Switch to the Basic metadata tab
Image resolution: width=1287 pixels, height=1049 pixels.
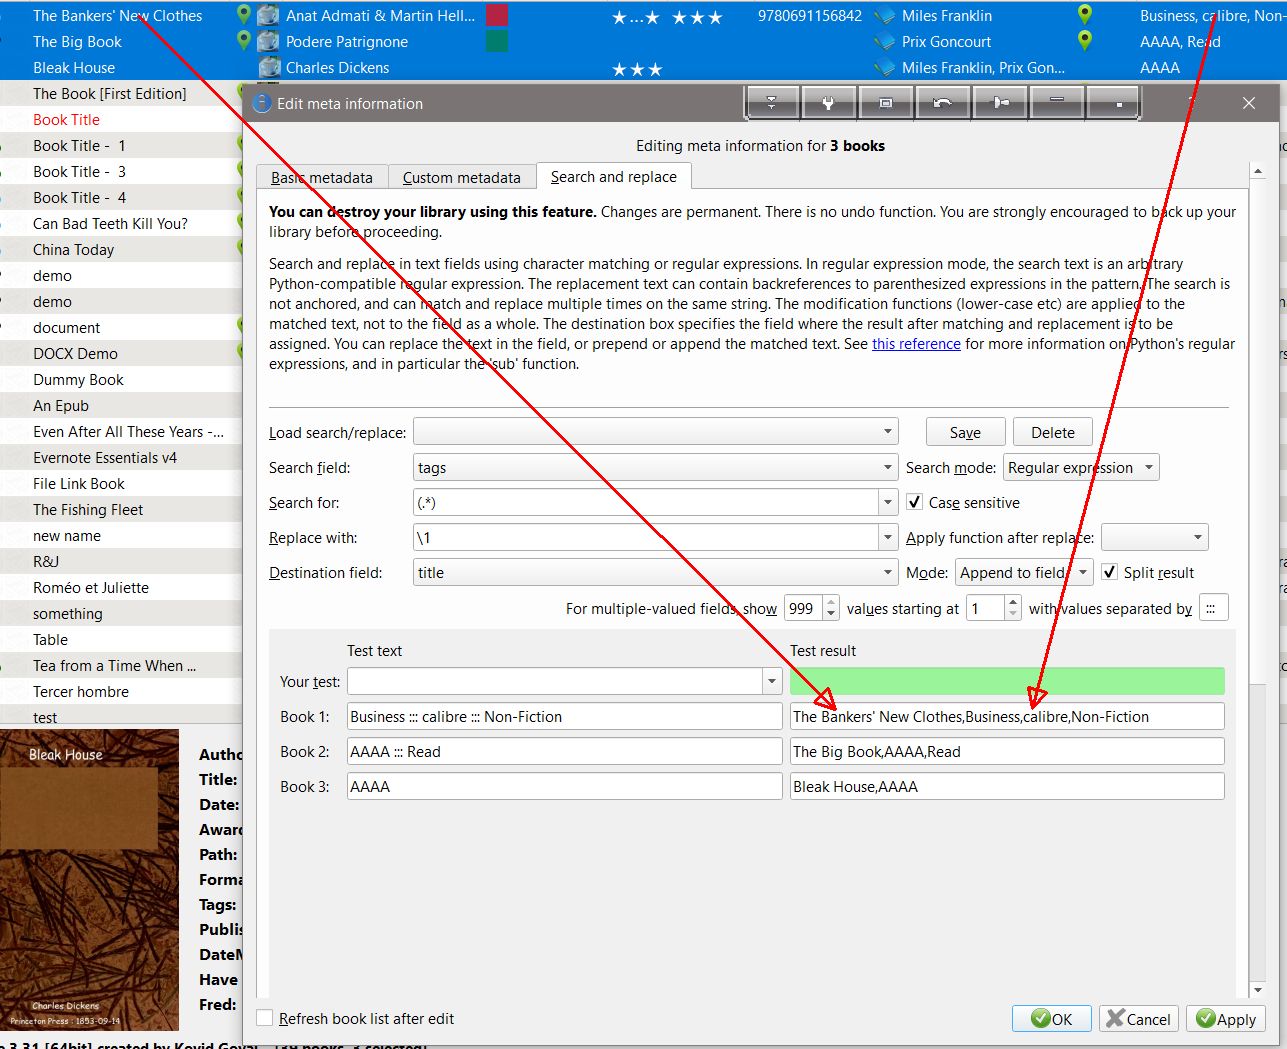[x=322, y=177]
